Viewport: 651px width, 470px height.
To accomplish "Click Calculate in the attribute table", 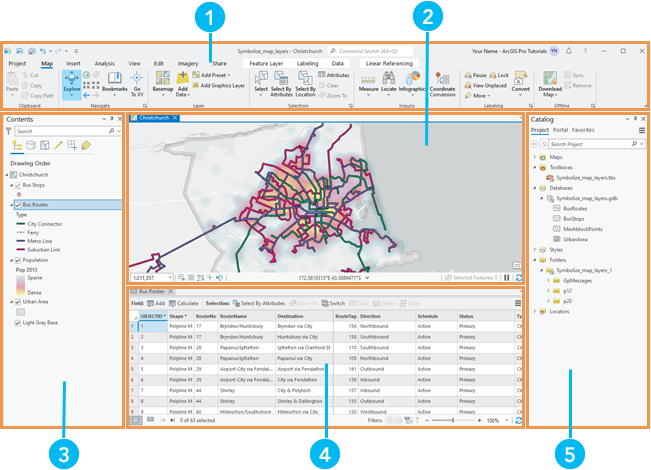I will click(x=184, y=304).
